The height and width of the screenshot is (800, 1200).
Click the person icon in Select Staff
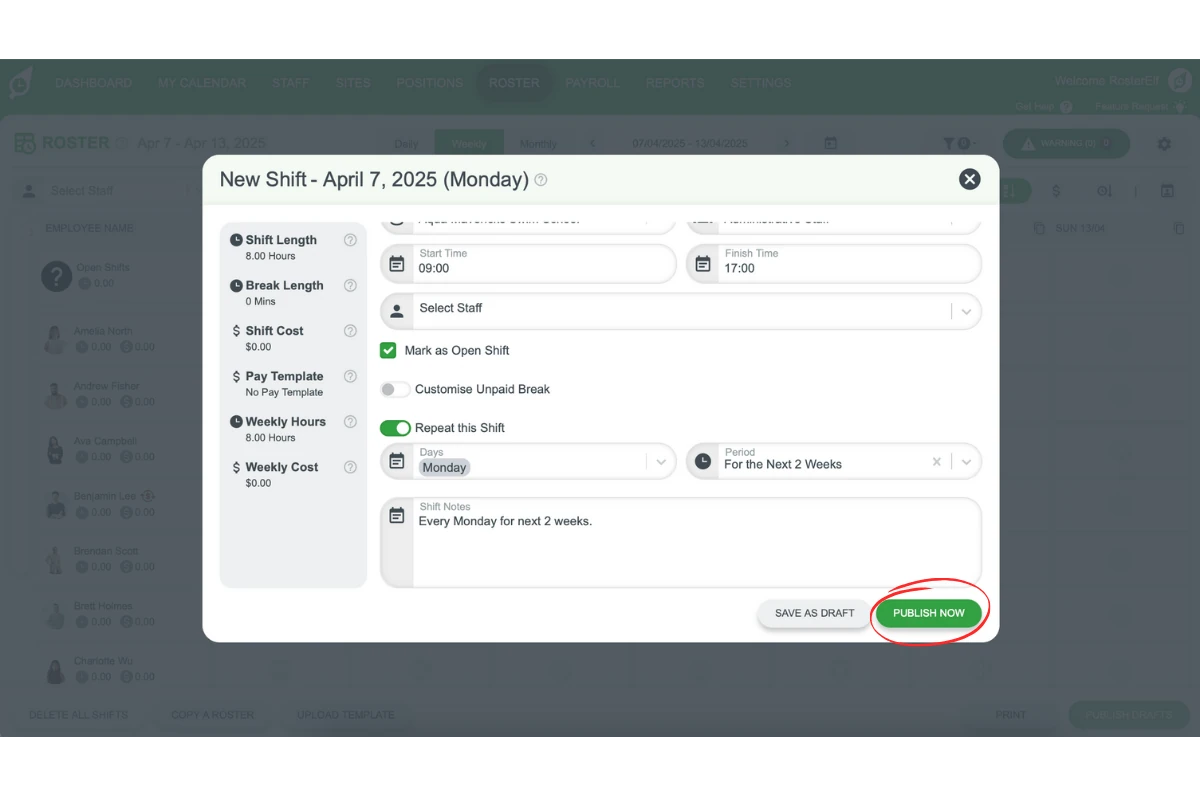pyautogui.click(x=397, y=311)
